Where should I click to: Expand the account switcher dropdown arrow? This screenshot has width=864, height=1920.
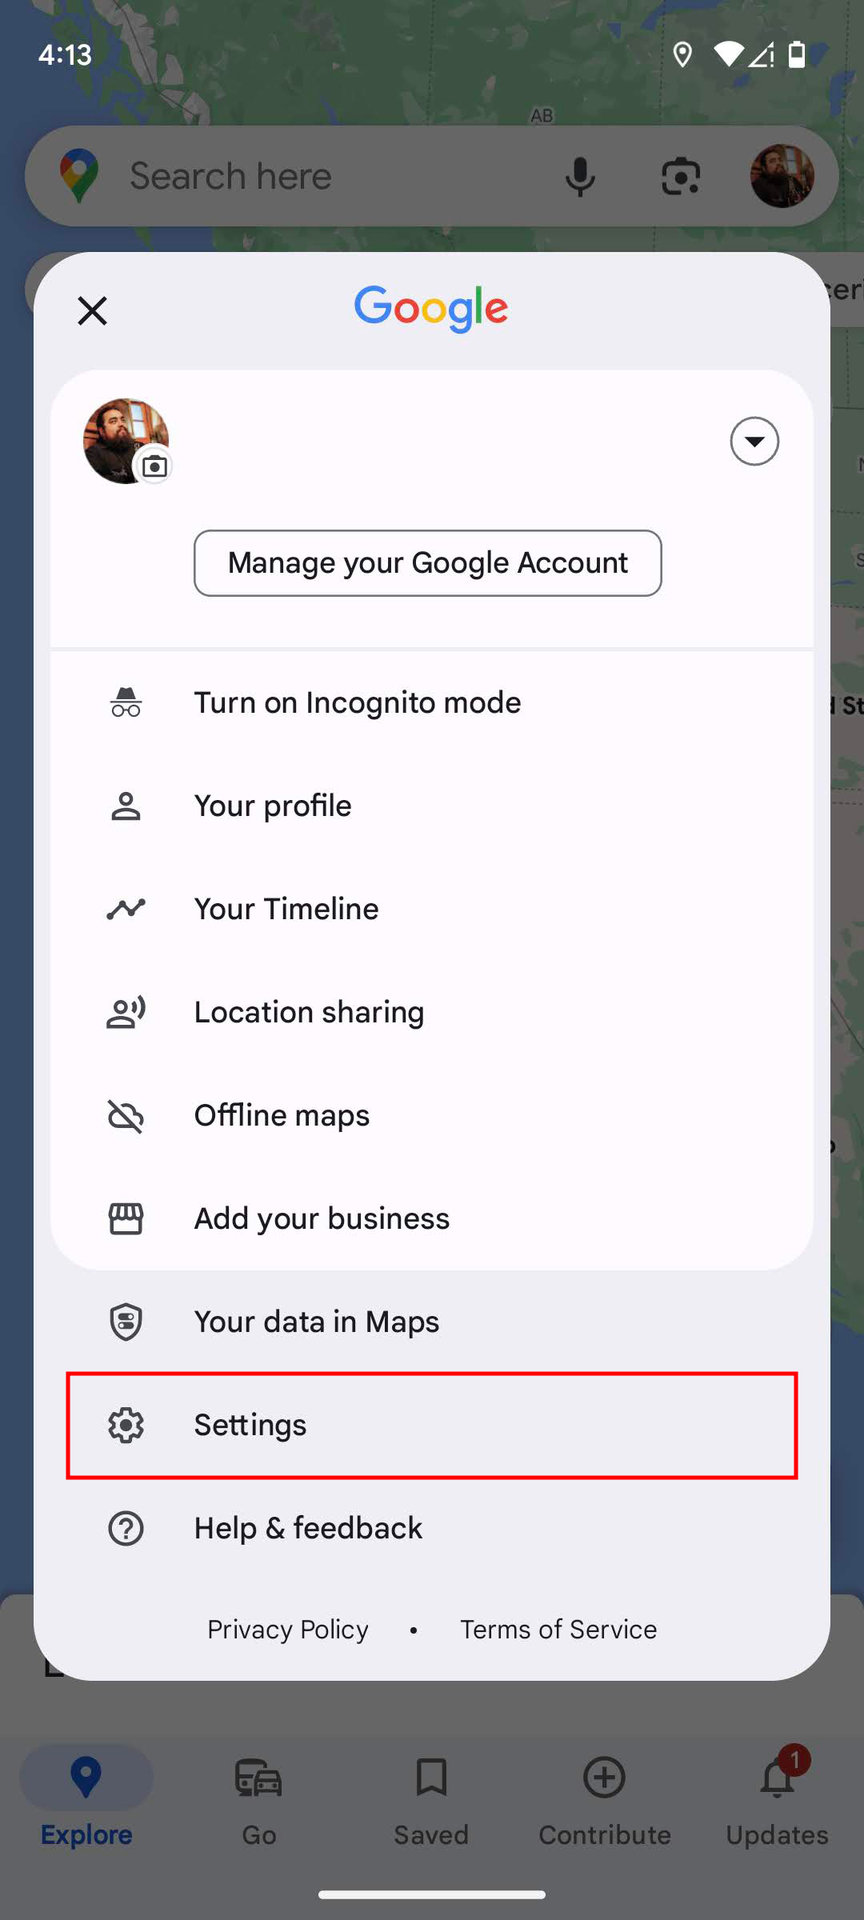click(754, 441)
